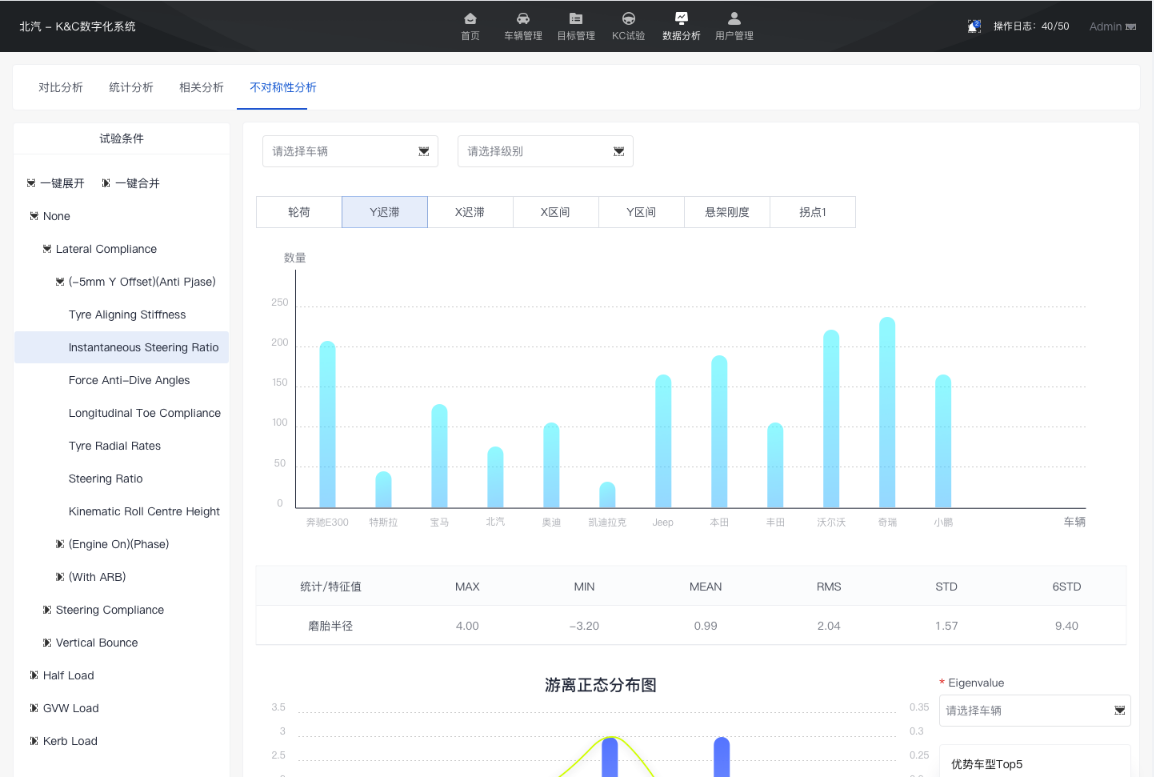
Task: Select Longitudinal Toe Compliance item
Action: [x=144, y=413]
